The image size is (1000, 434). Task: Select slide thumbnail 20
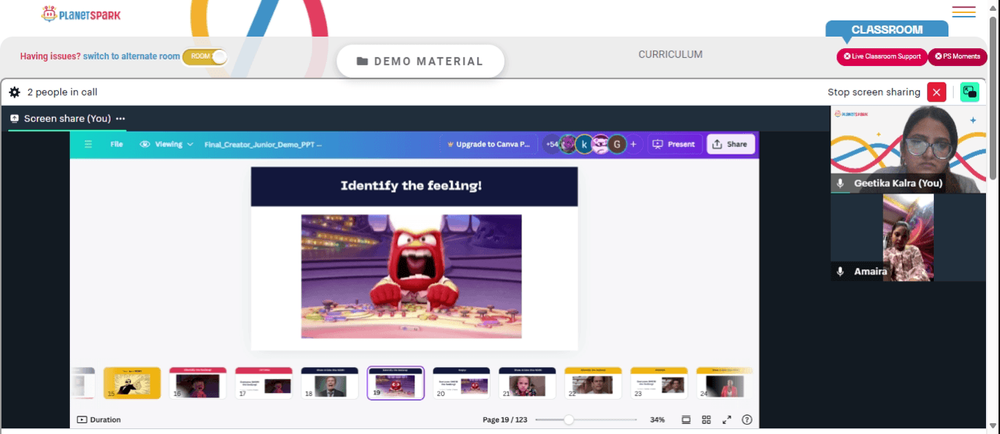pos(461,383)
